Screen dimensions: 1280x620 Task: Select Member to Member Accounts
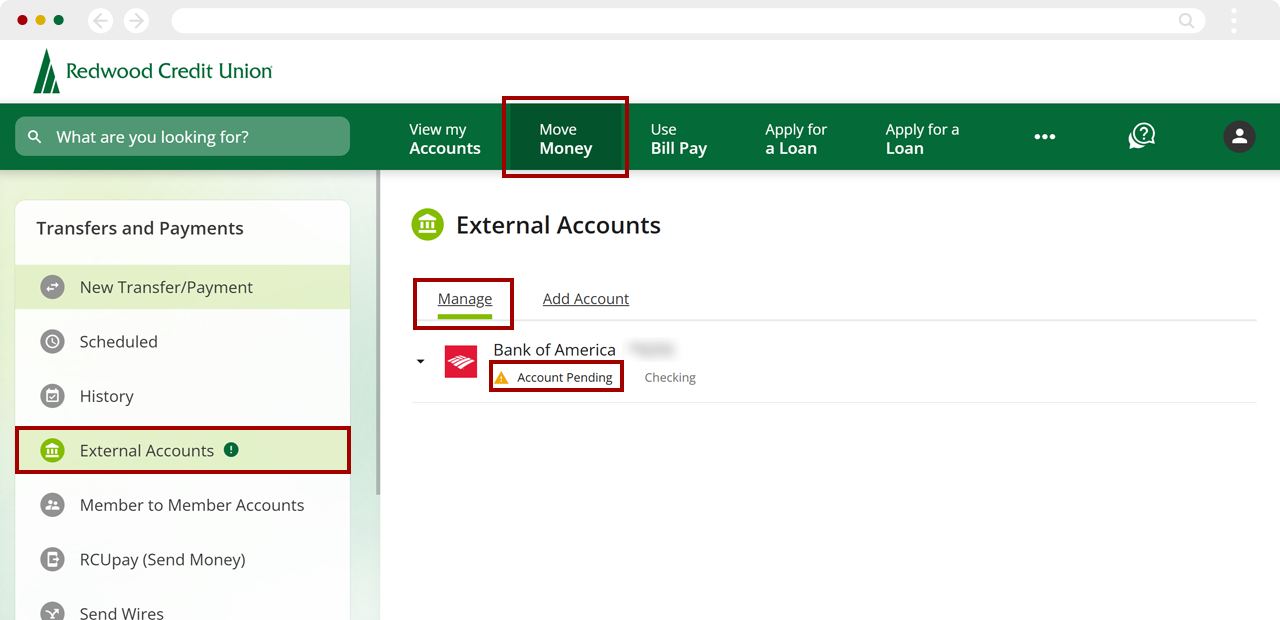point(183,505)
